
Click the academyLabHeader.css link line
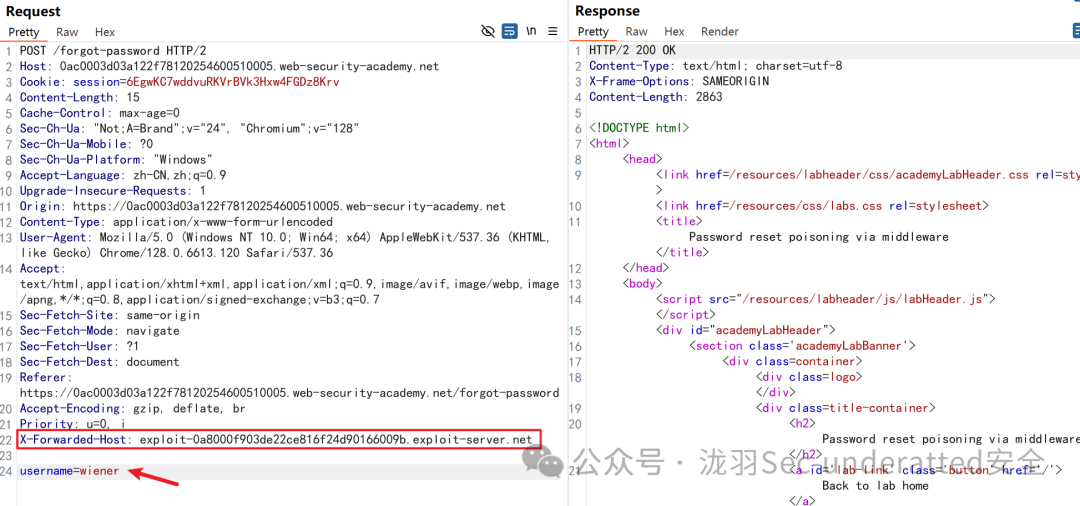(x=868, y=175)
